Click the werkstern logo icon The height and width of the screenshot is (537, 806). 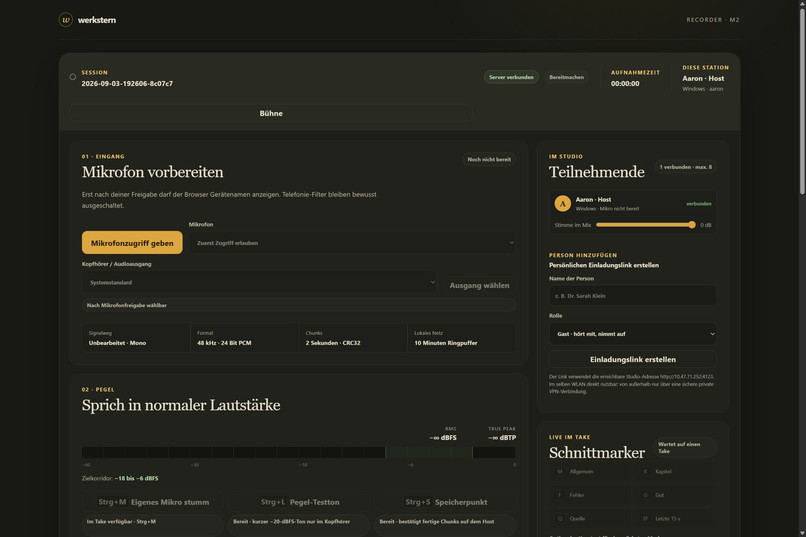(65, 20)
